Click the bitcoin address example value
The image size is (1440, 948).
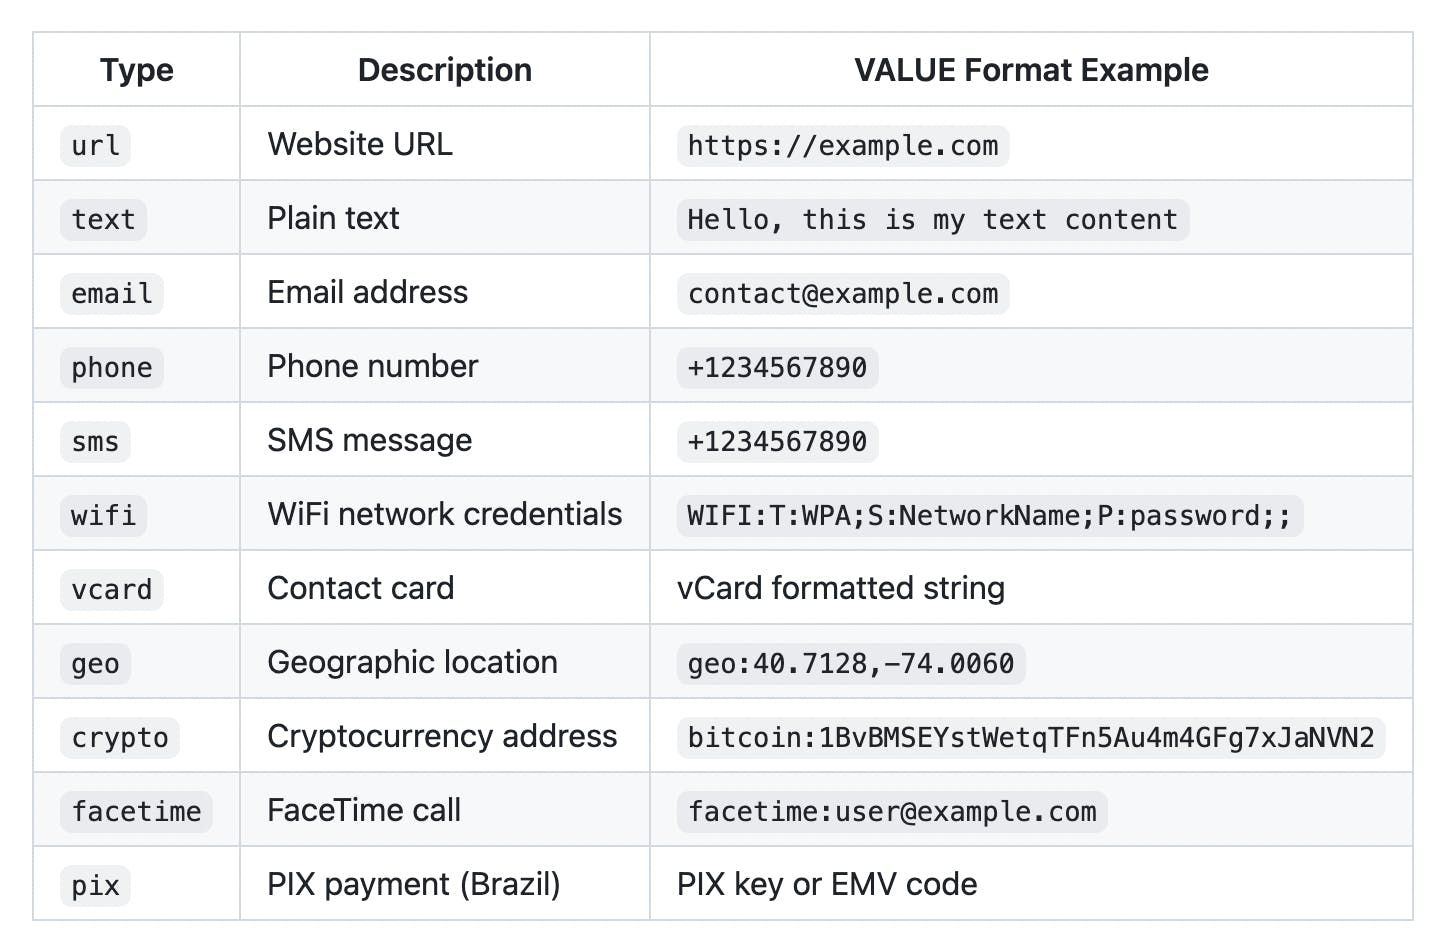1031,737
